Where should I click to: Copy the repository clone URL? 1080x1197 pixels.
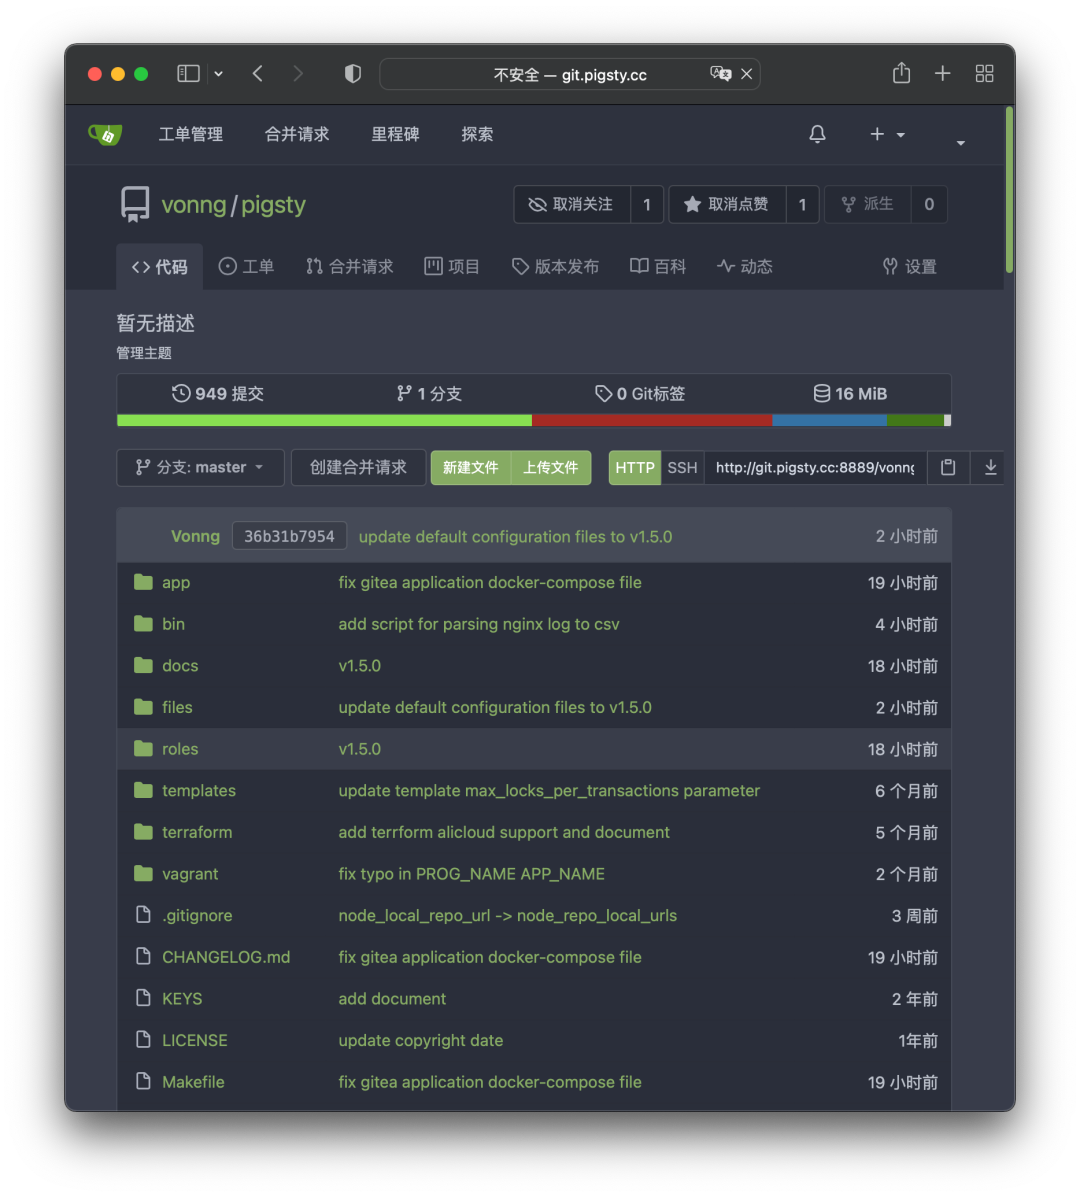pyautogui.click(x=948, y=467)
